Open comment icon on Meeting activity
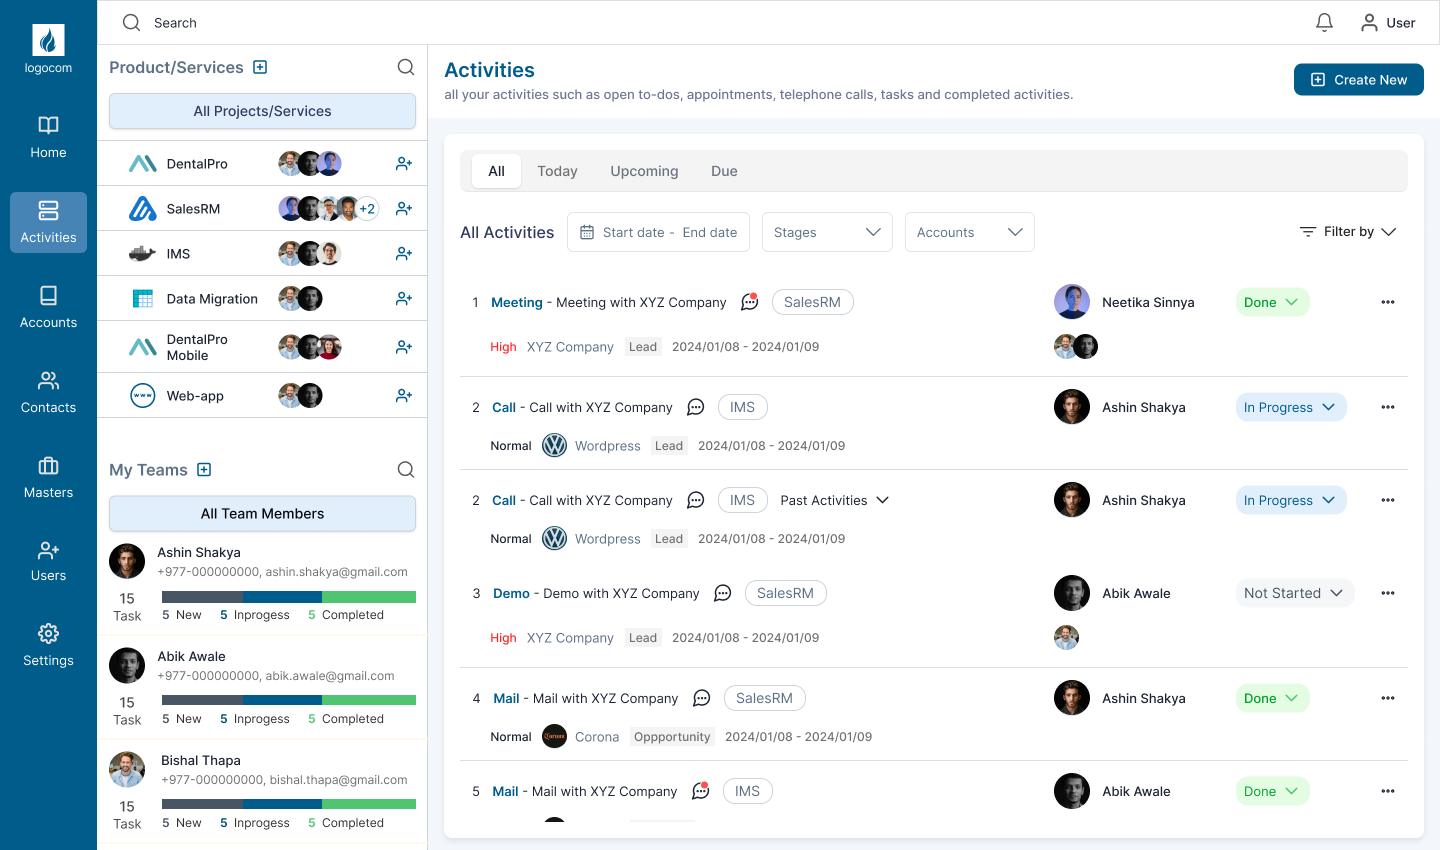The image size is (1440, 850). [x=749, y=302]
